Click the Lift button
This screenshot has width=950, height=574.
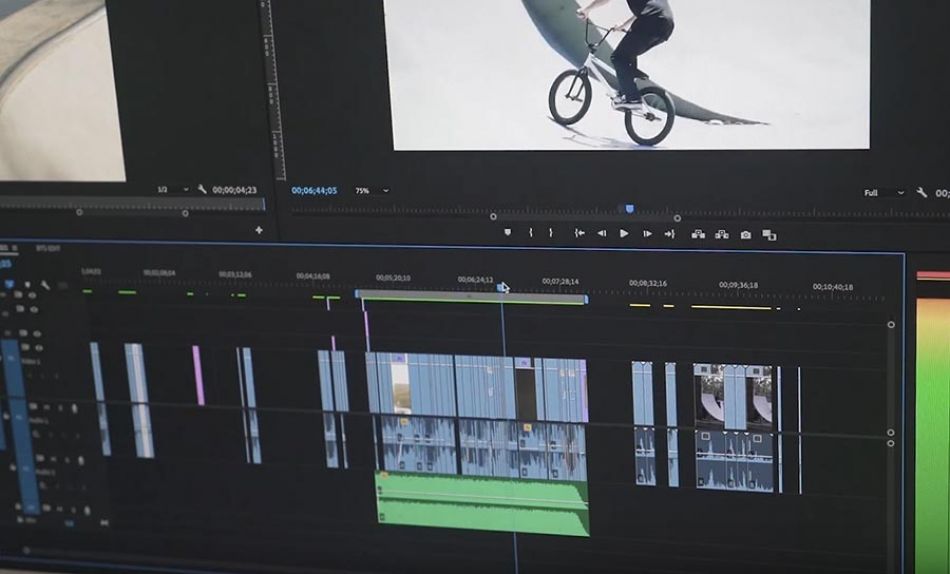click(698, 234)
